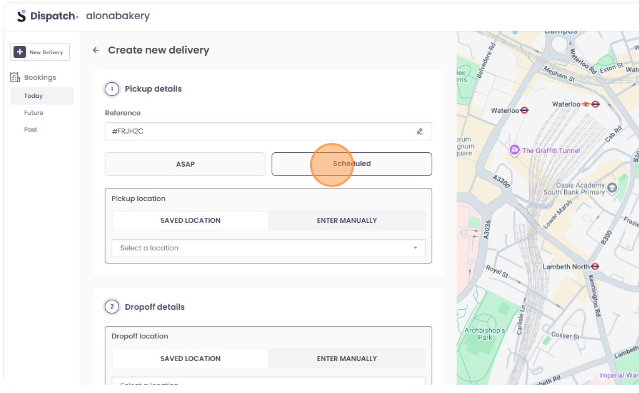
Task: Select ASAP delivery timing
Action: pos(185,164)
